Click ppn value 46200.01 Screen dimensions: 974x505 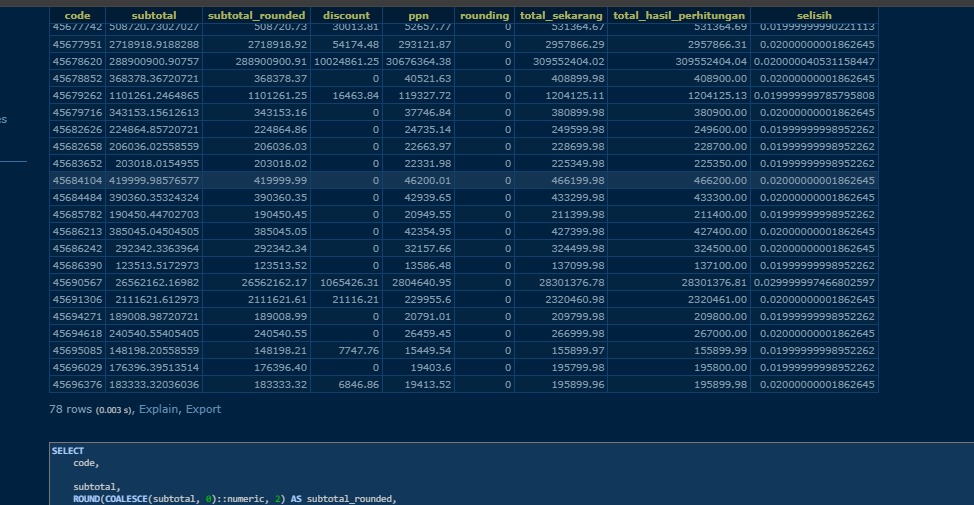click(x=419, y=181)
